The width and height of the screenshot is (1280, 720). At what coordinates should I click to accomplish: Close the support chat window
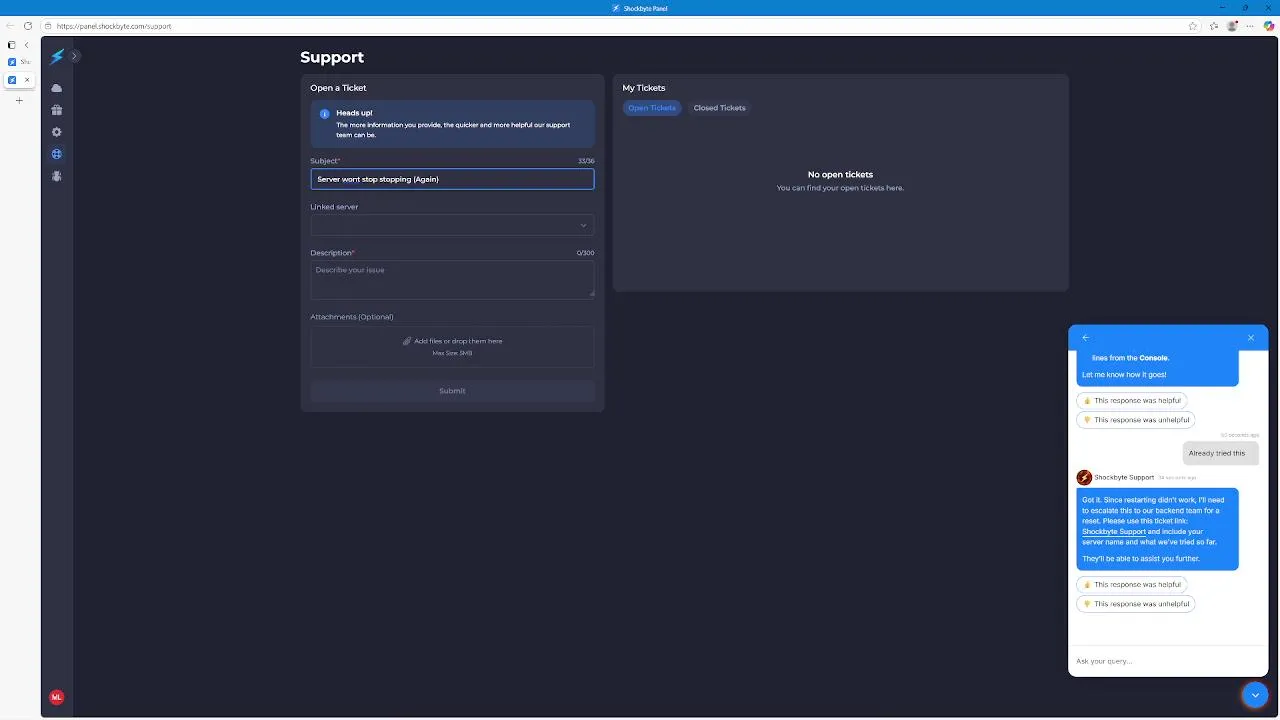pyautogui.click(x=1251, y=338)
